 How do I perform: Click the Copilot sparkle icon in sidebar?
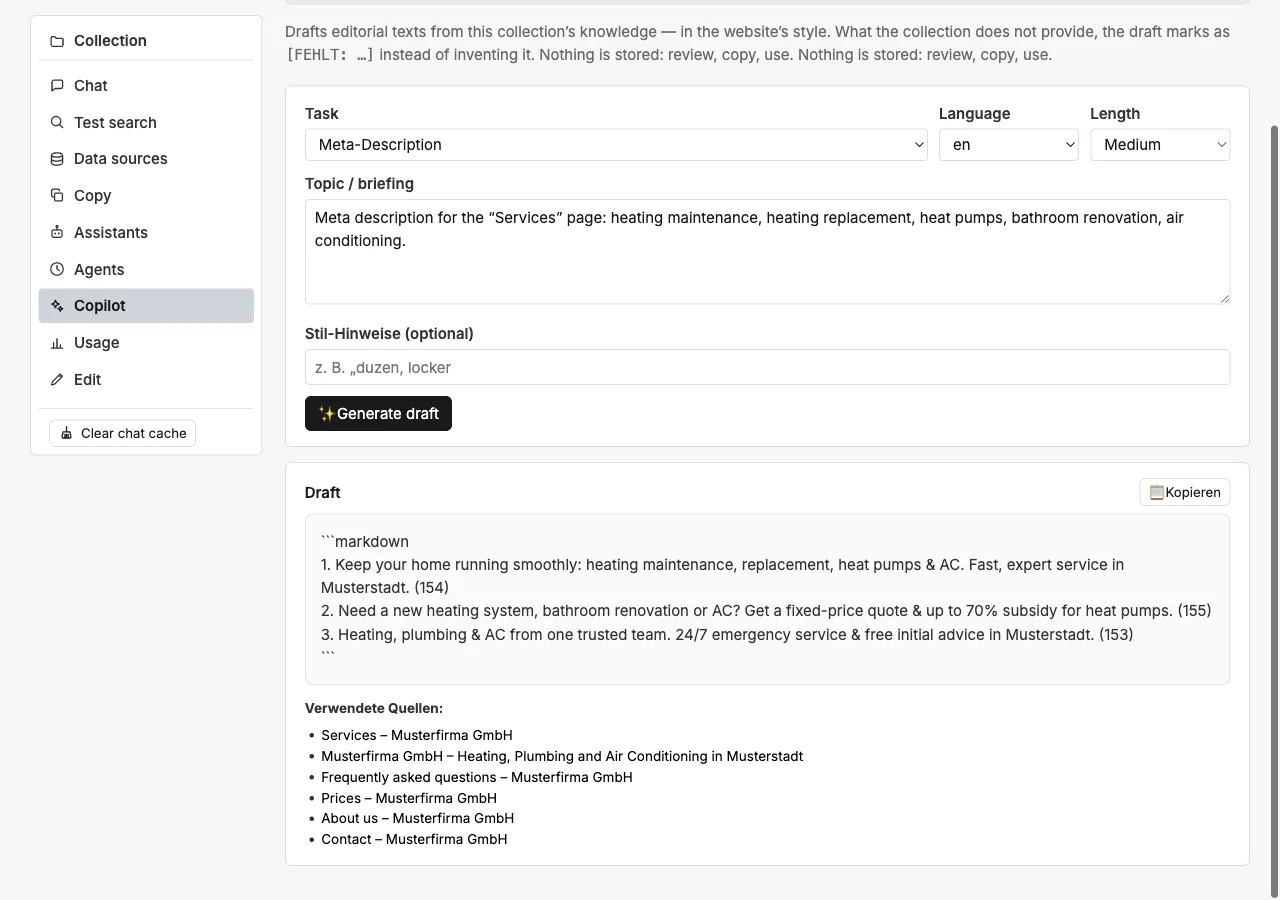point(57,306)
